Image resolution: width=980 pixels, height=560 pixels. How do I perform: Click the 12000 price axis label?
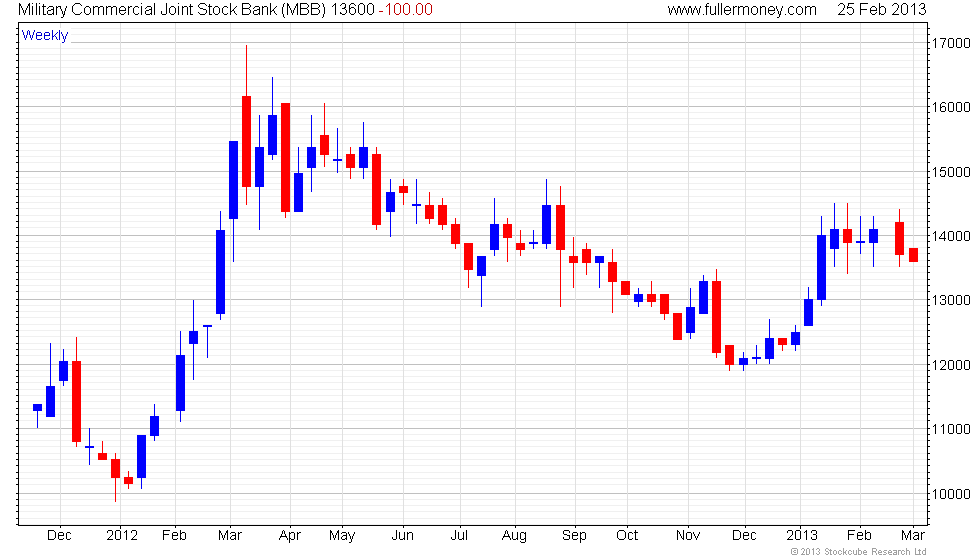951,365
